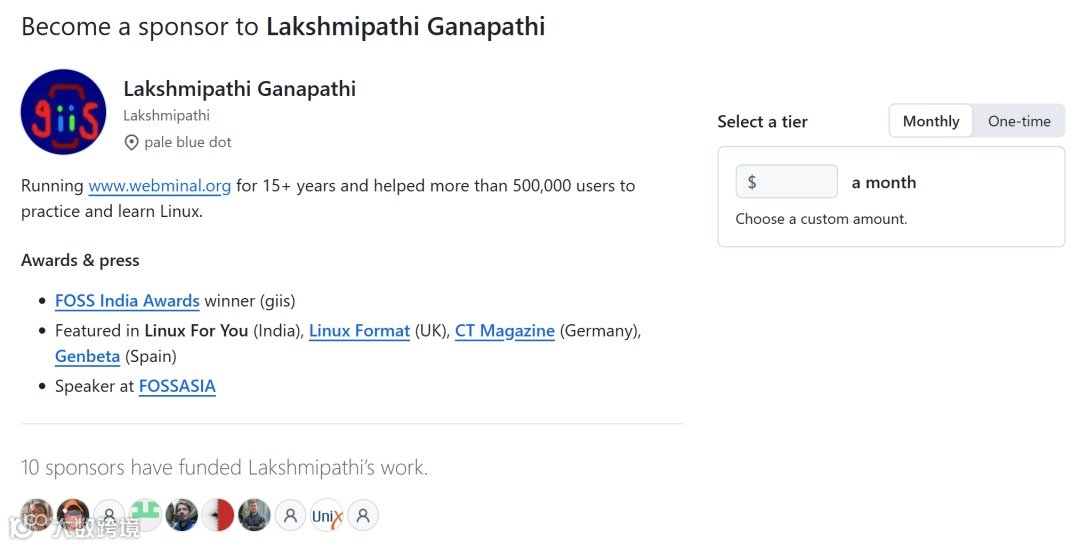Open the Genbeta link
The height and width of the screenshot is (547, 1080).
click(87, 357)
